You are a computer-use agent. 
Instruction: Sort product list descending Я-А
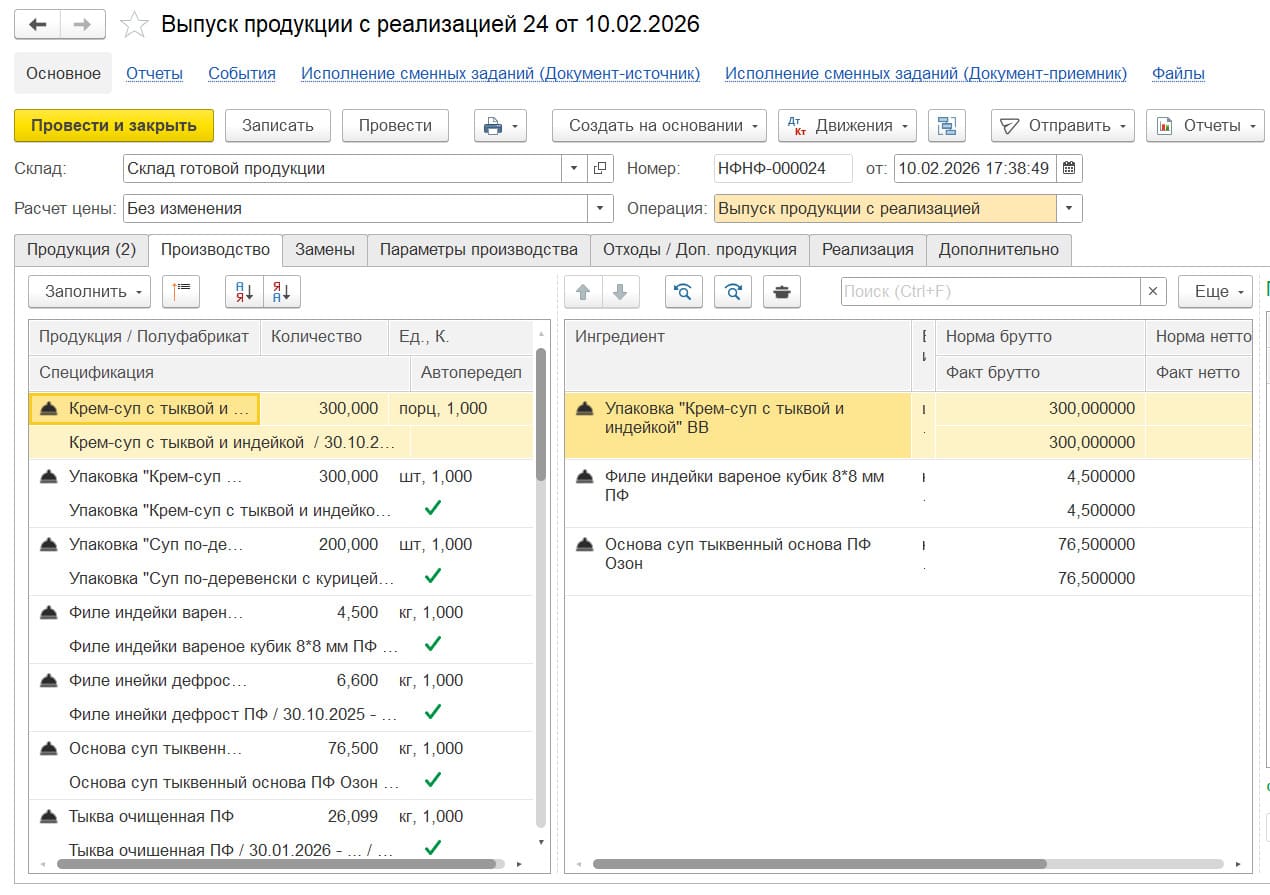(281, 292)
